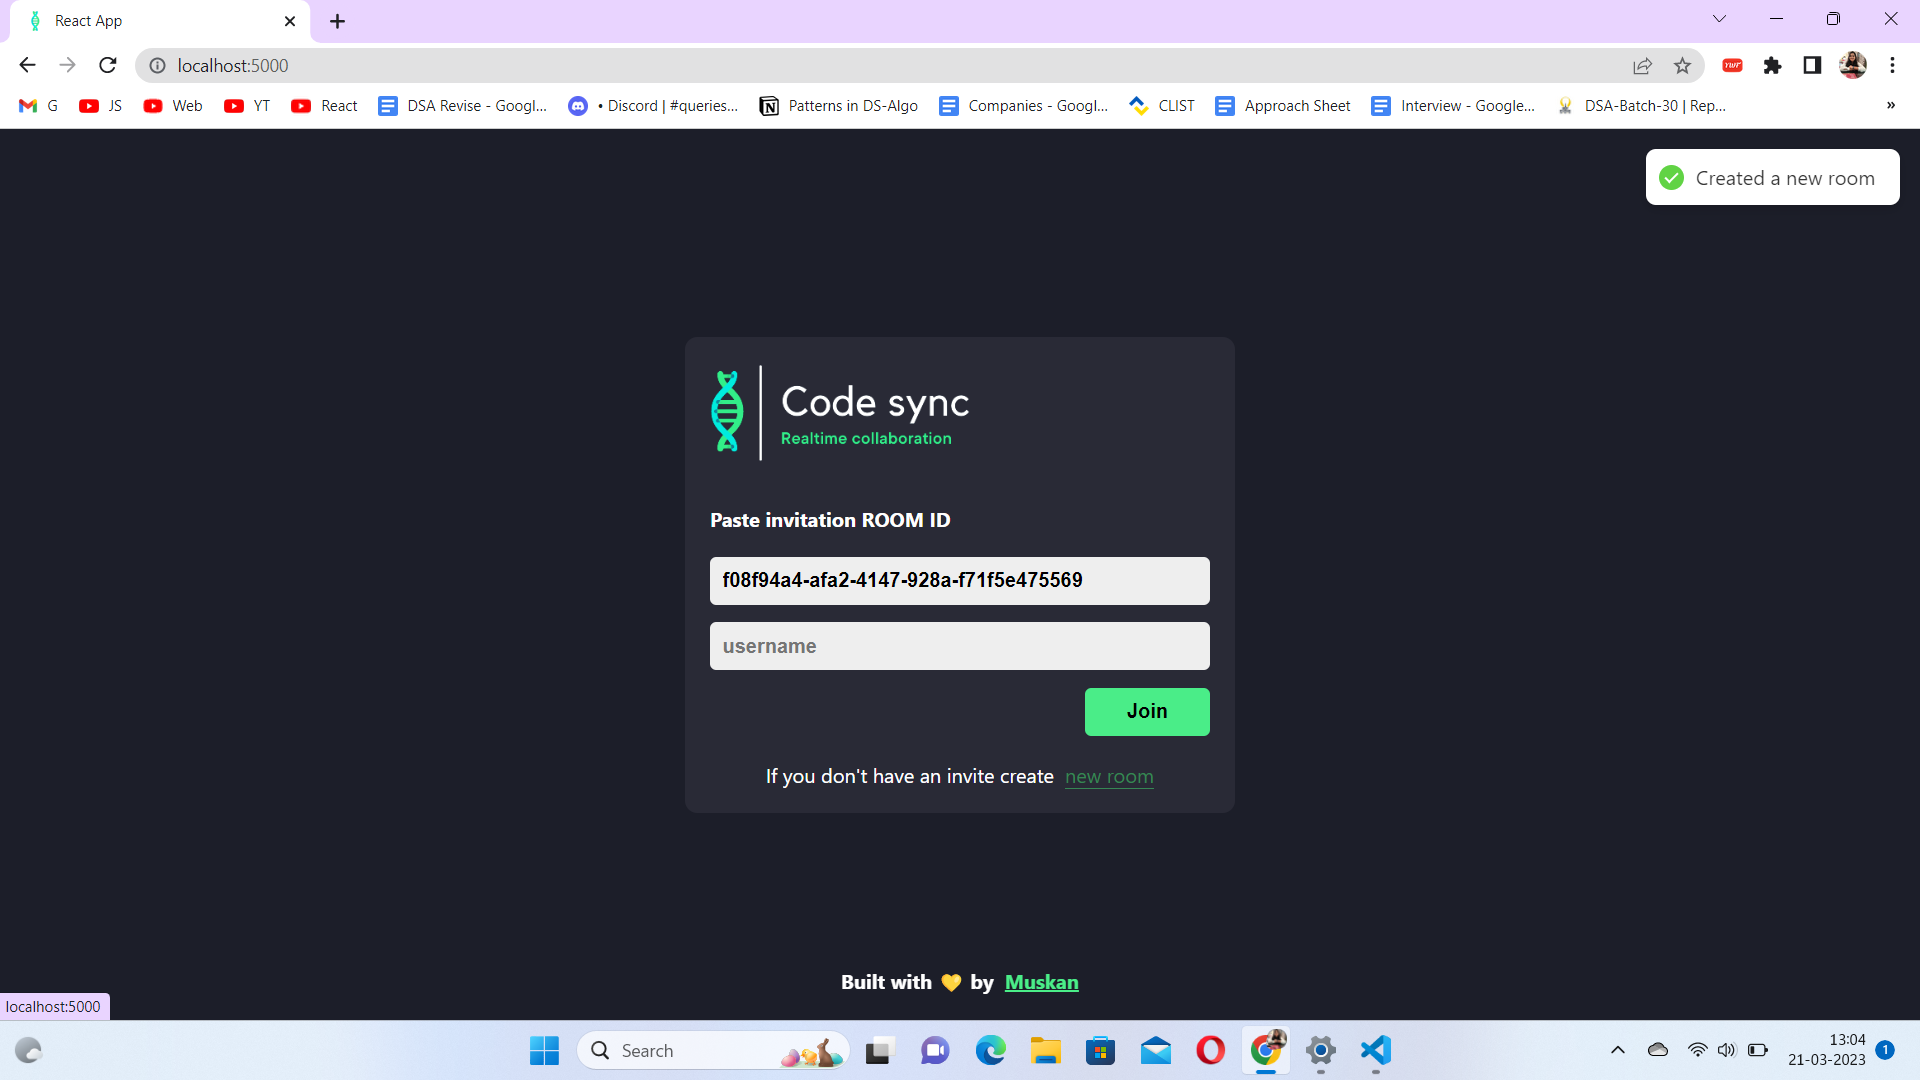Show overflow bookmarks via the double-chevron
Screen dimensions: 1920x1080
point(1892,105)
